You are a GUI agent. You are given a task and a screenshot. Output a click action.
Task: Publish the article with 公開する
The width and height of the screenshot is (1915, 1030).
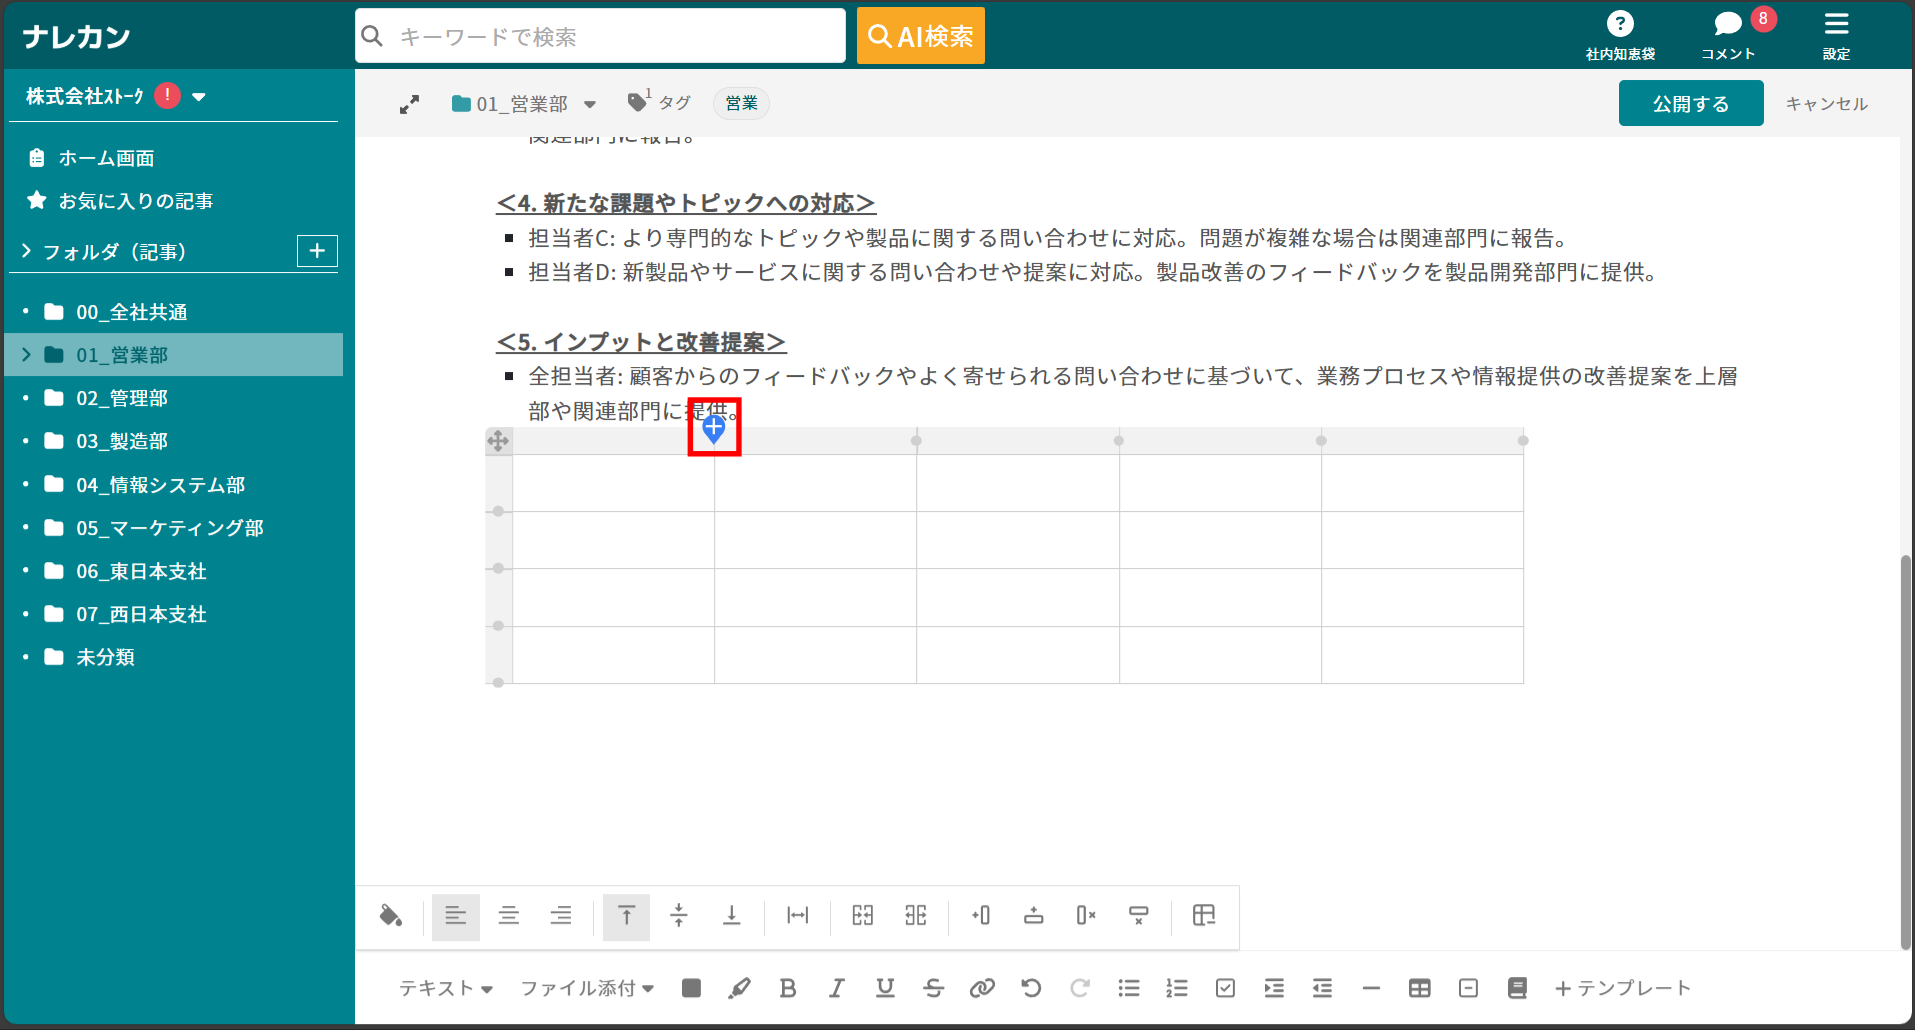coord(1690,102)
